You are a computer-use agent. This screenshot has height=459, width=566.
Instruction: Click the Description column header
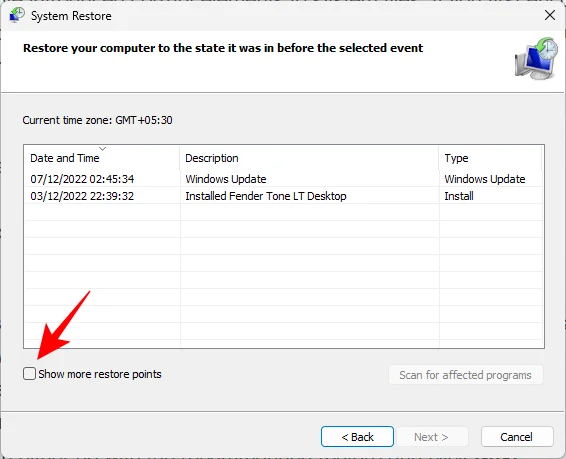[309, 158]
